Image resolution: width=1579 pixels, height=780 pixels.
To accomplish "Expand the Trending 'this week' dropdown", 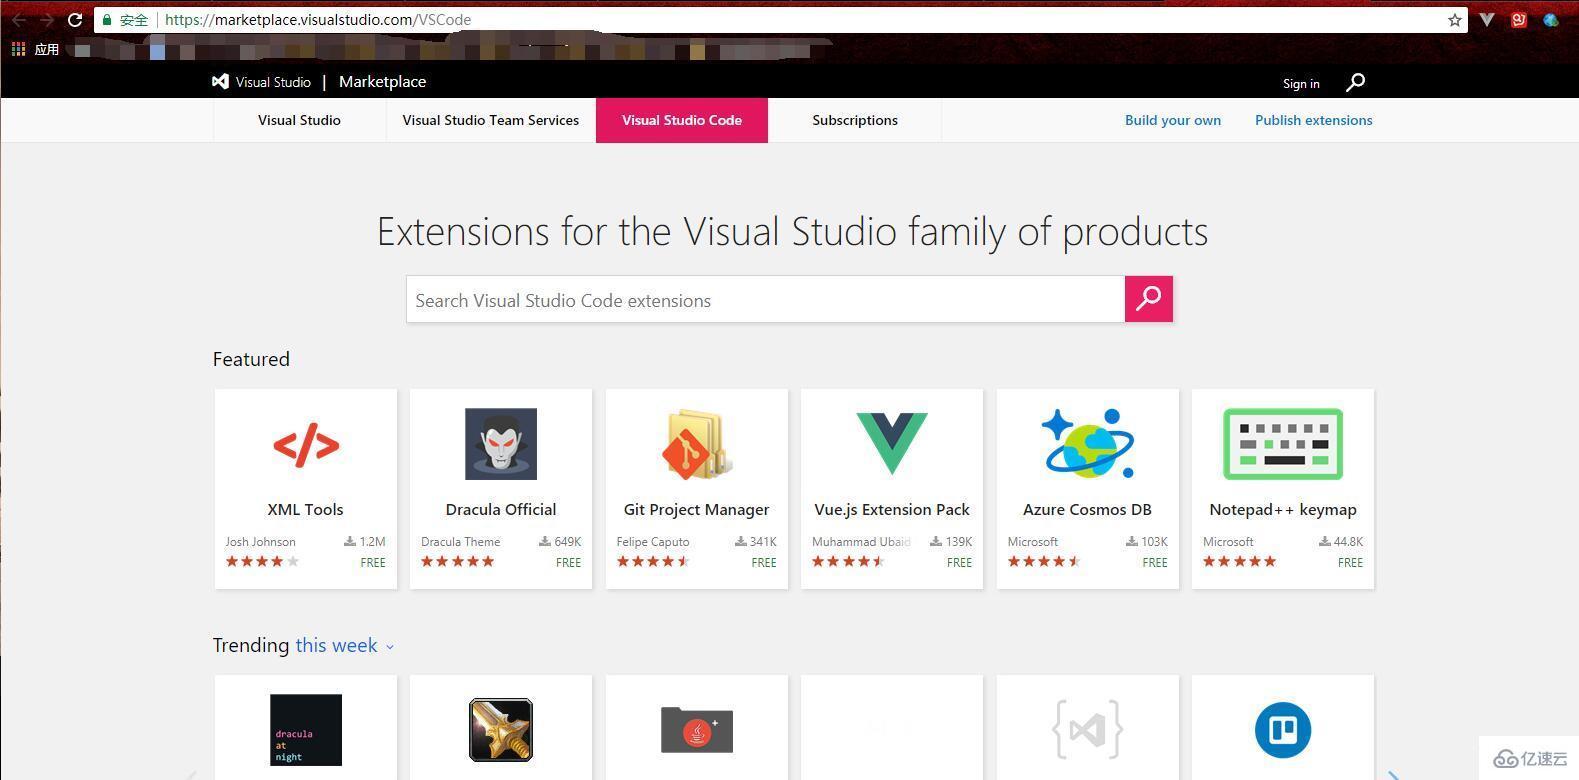I will (x=345, y=646).
